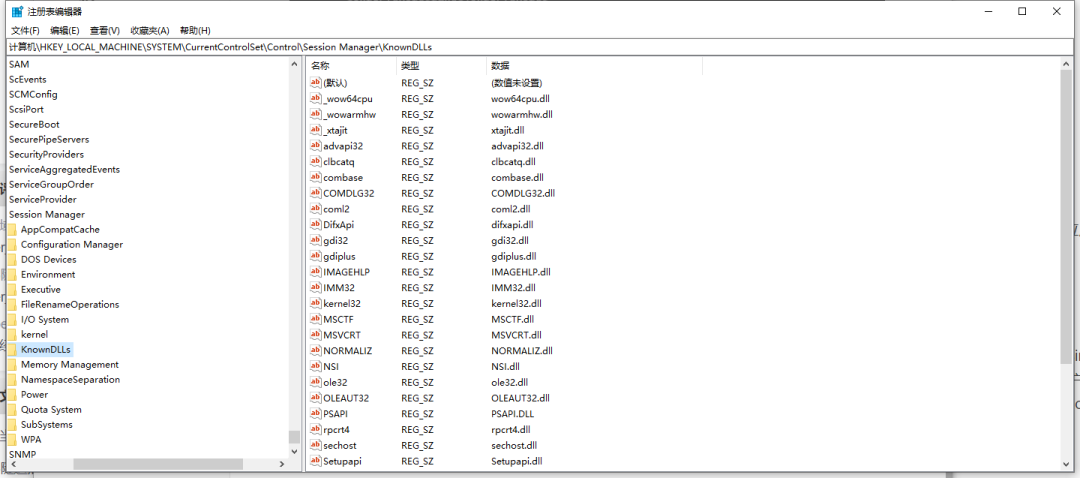Click the (默认) default value icon
Image resolution: width=1080 pixels, height=478 pixels.
click(316, 83)
